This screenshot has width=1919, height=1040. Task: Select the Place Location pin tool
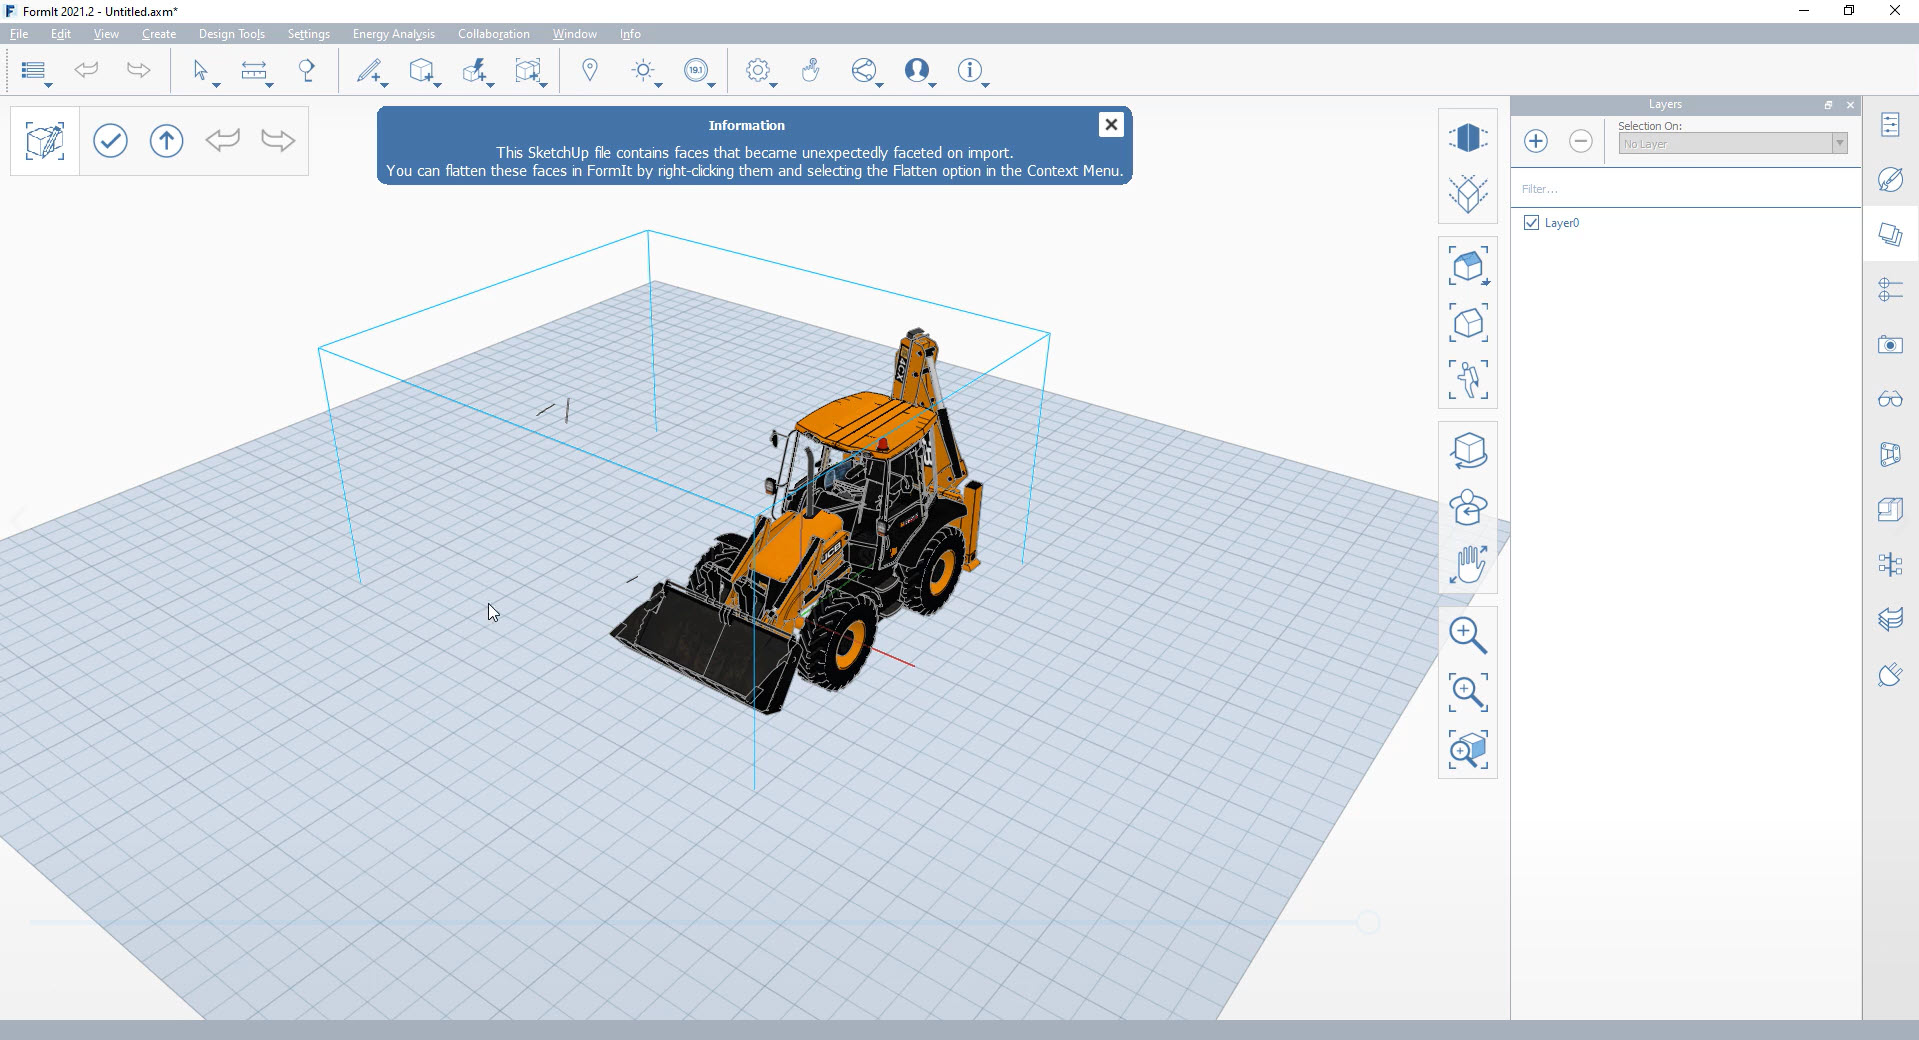click(589, 70)
